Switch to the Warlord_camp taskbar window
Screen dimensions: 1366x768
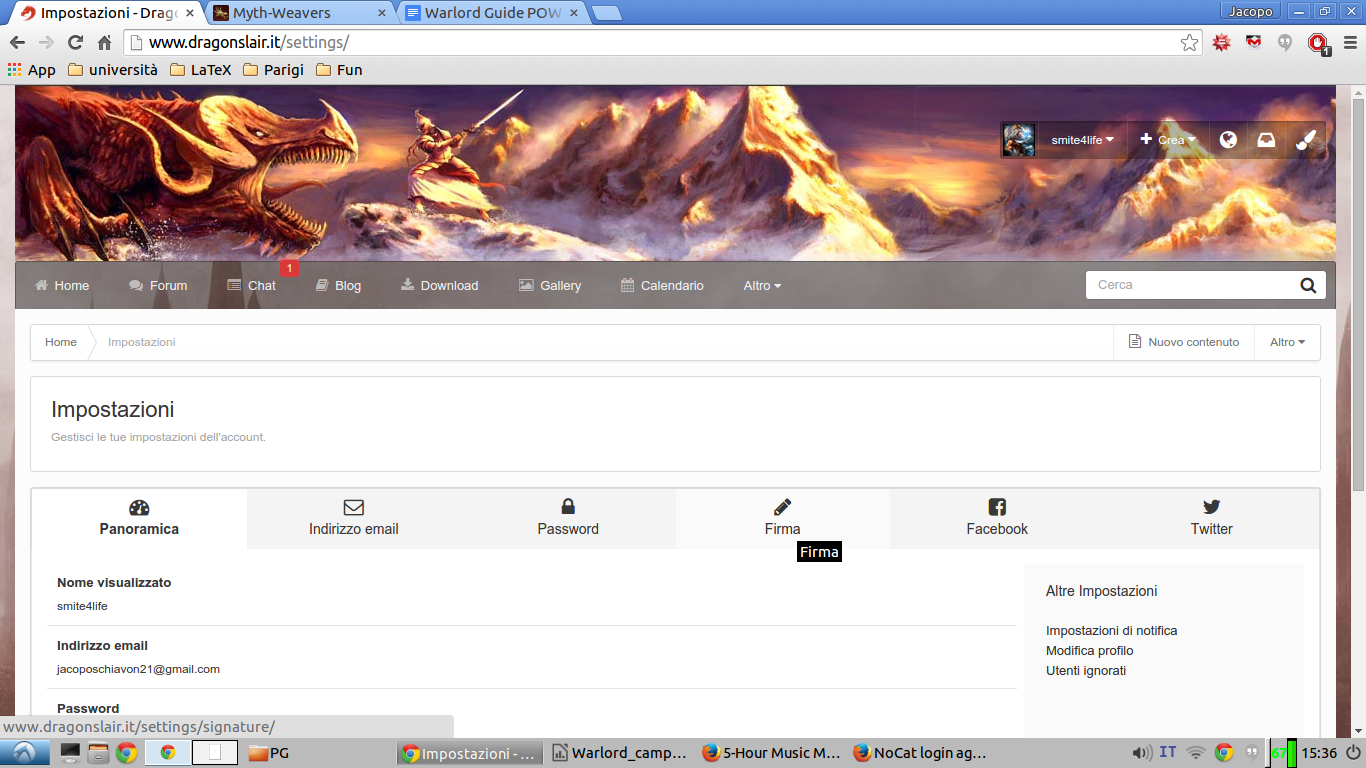(x=619, y=753)
